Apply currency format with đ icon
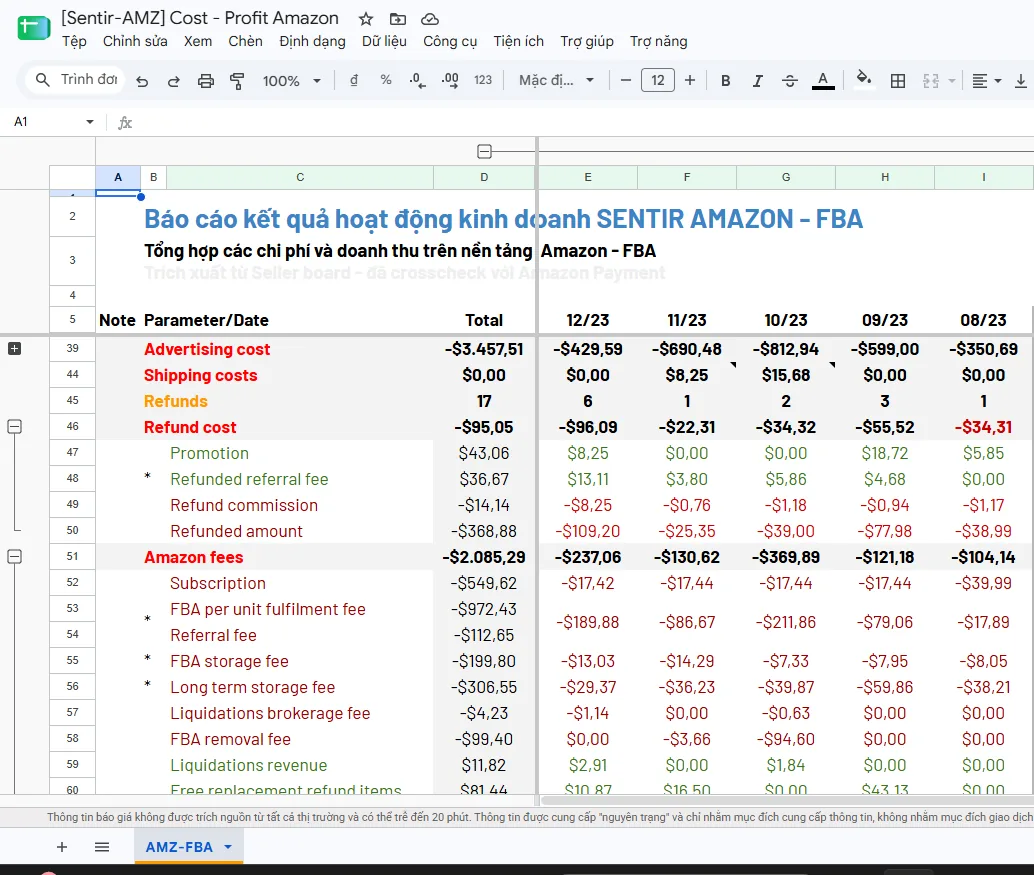The width and height of the screenshot is (1034, 875). point(354,80)
